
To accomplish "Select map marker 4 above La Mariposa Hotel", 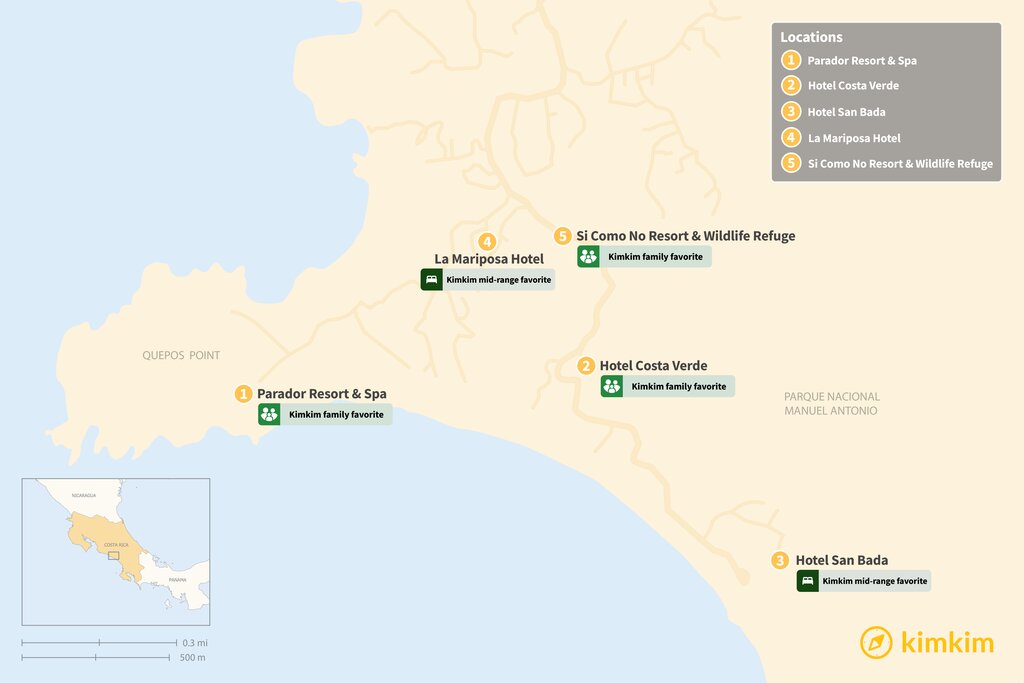I will click(487, 241).
